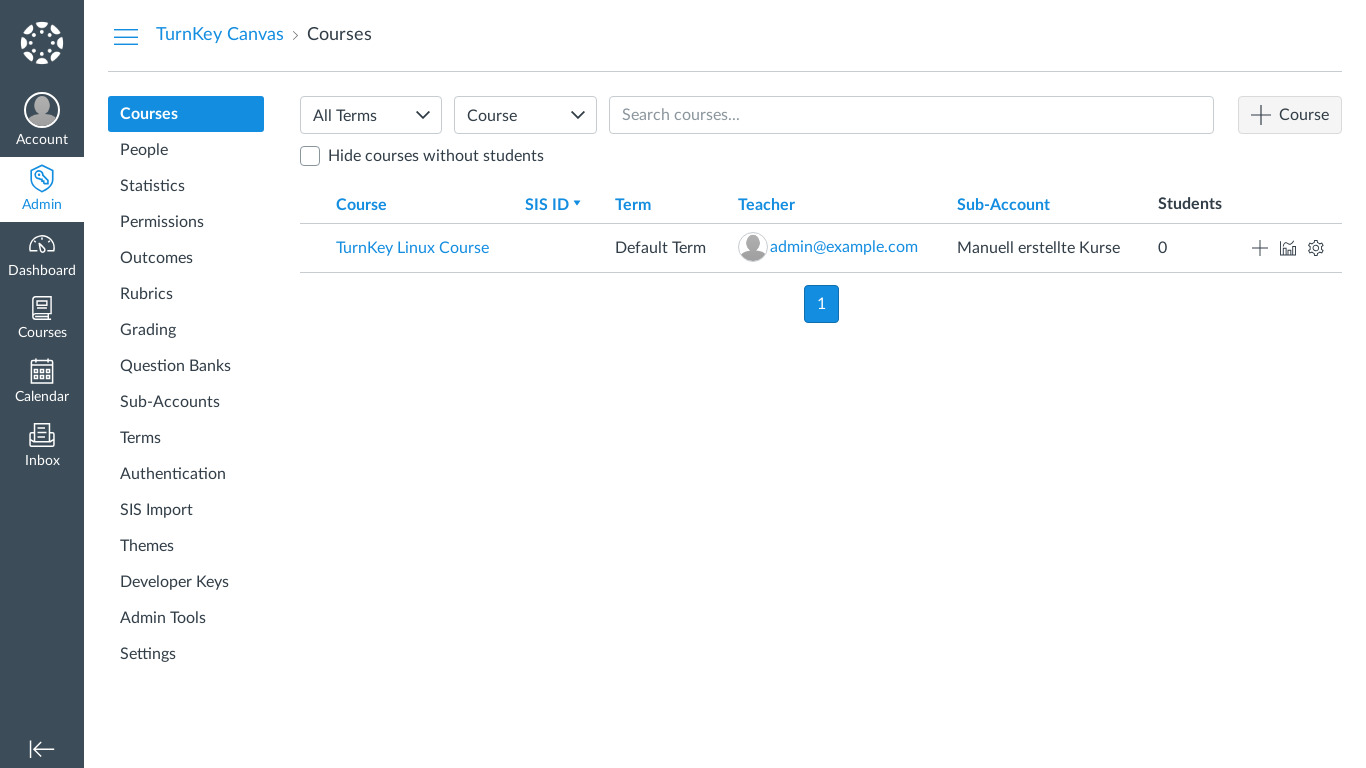Go to Permissions in the admin menu
Viewport: 1366px width, 768px height.
(x=162, y=221)
